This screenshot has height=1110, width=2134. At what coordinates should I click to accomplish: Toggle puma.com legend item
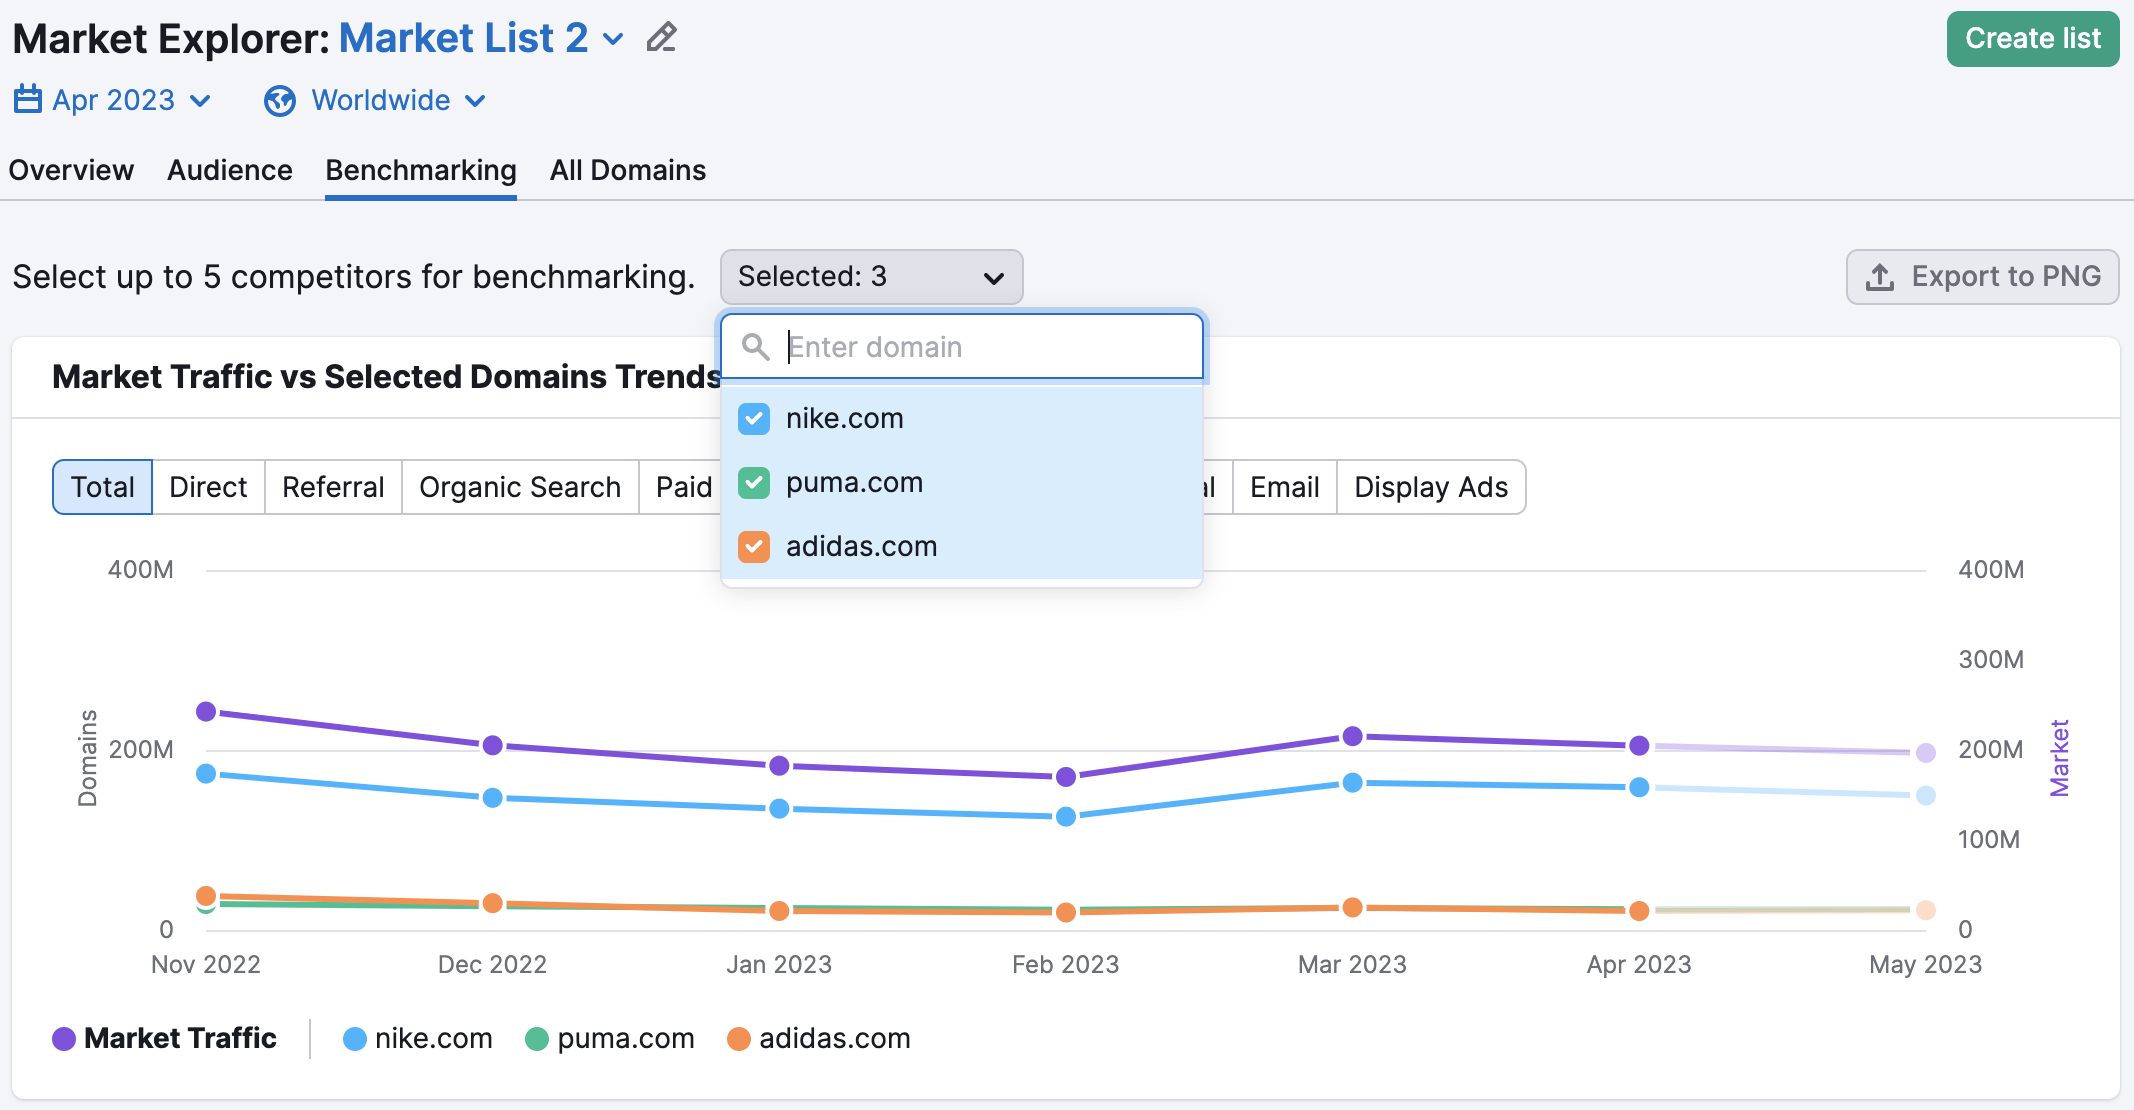click(x=610, y=1039)
